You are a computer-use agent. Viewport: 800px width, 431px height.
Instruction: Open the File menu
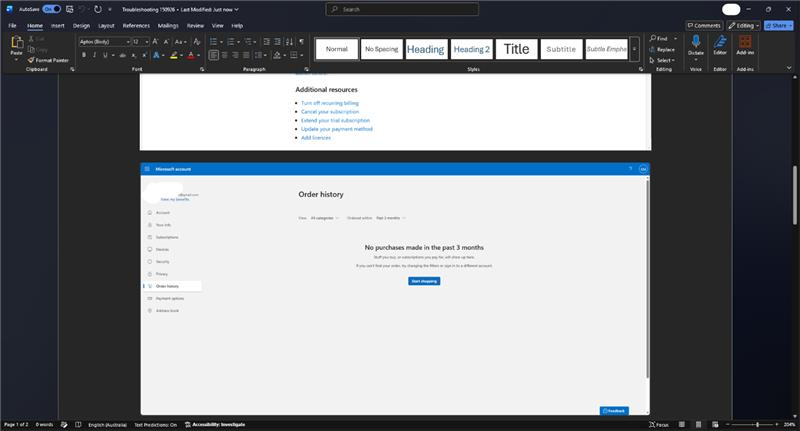point(12,26)
